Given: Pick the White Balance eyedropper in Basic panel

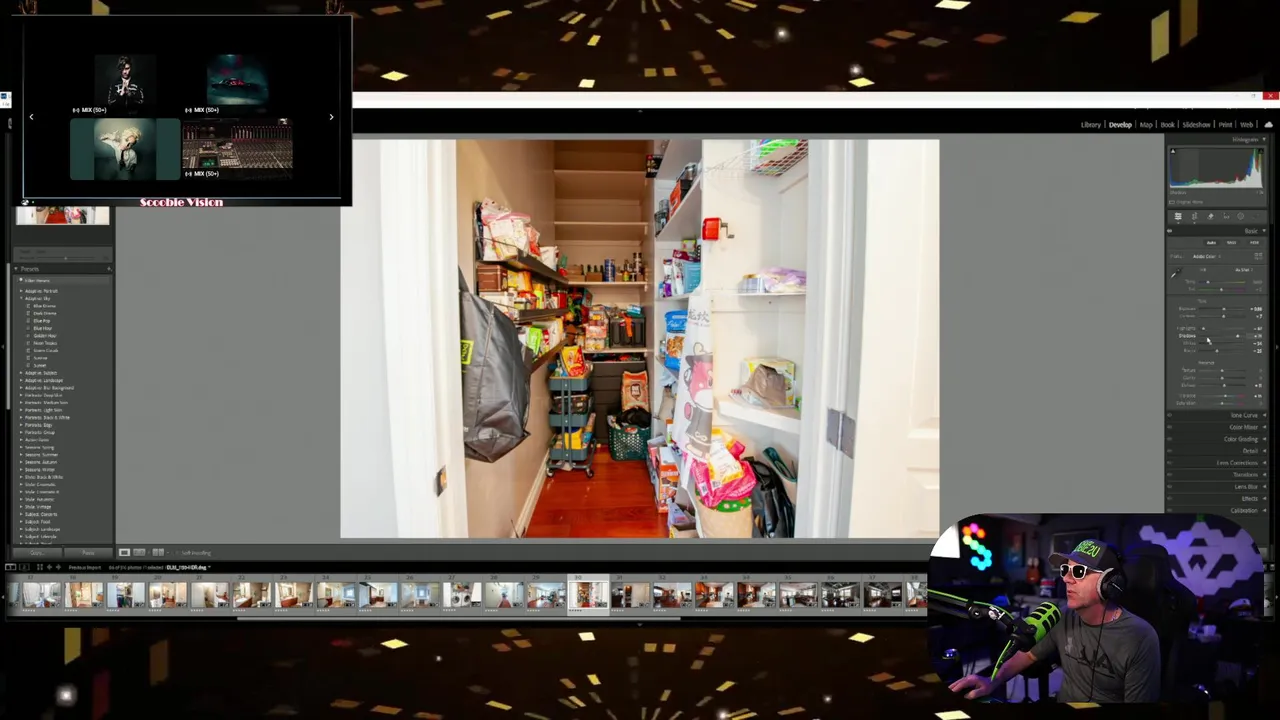Looking at the screenshot, I should [1176, 273].
